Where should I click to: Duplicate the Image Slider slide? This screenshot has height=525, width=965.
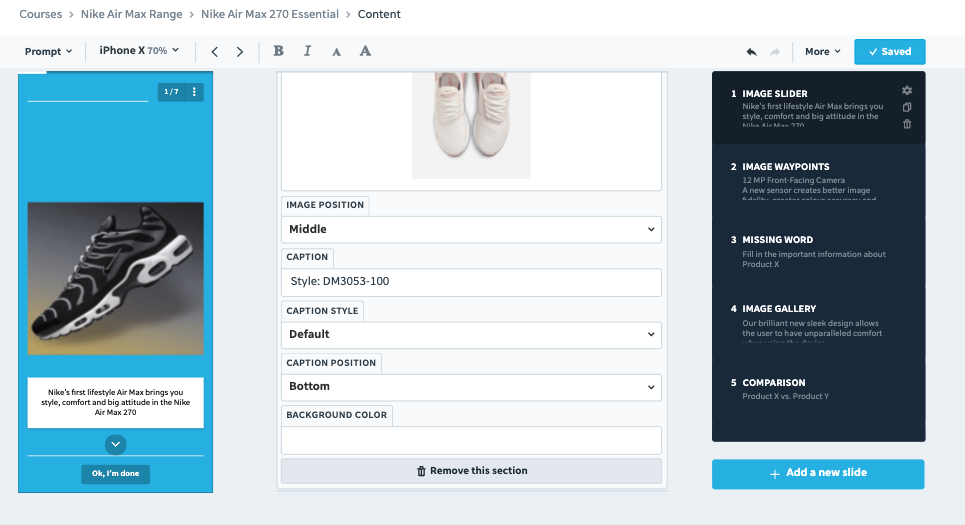tap(907, 107)
